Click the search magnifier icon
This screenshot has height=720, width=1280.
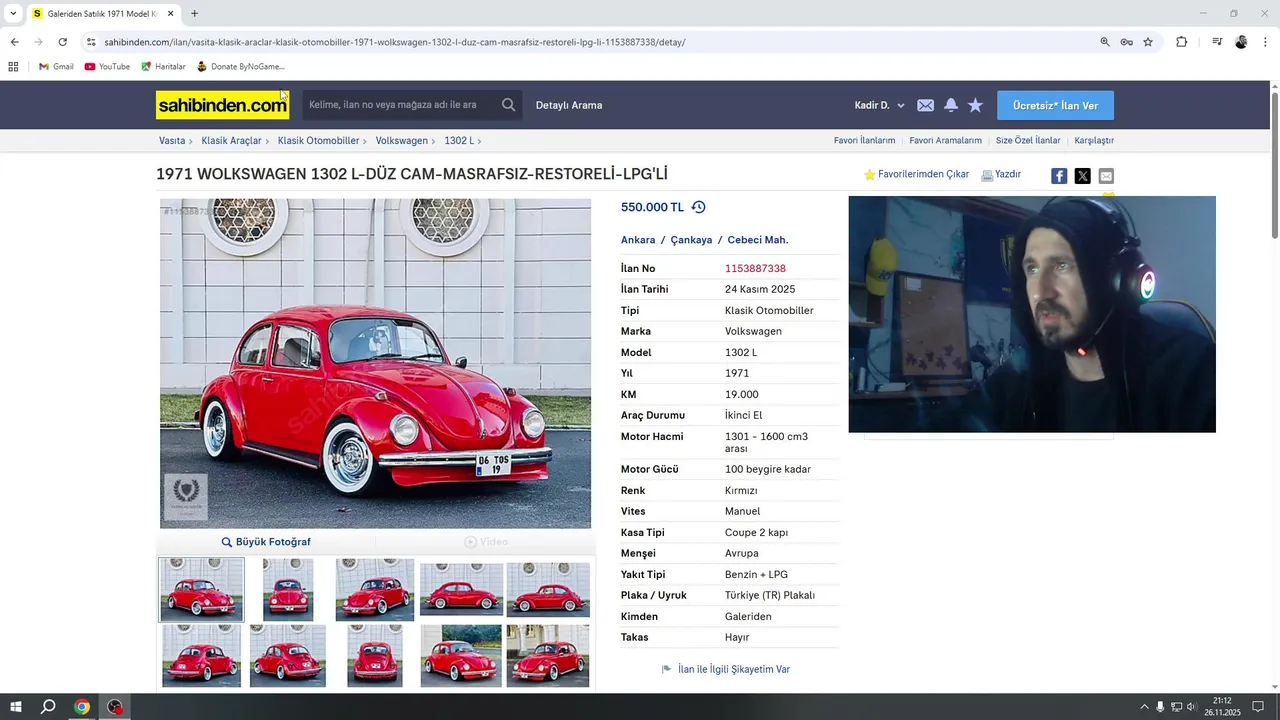[x=508, y=105]
